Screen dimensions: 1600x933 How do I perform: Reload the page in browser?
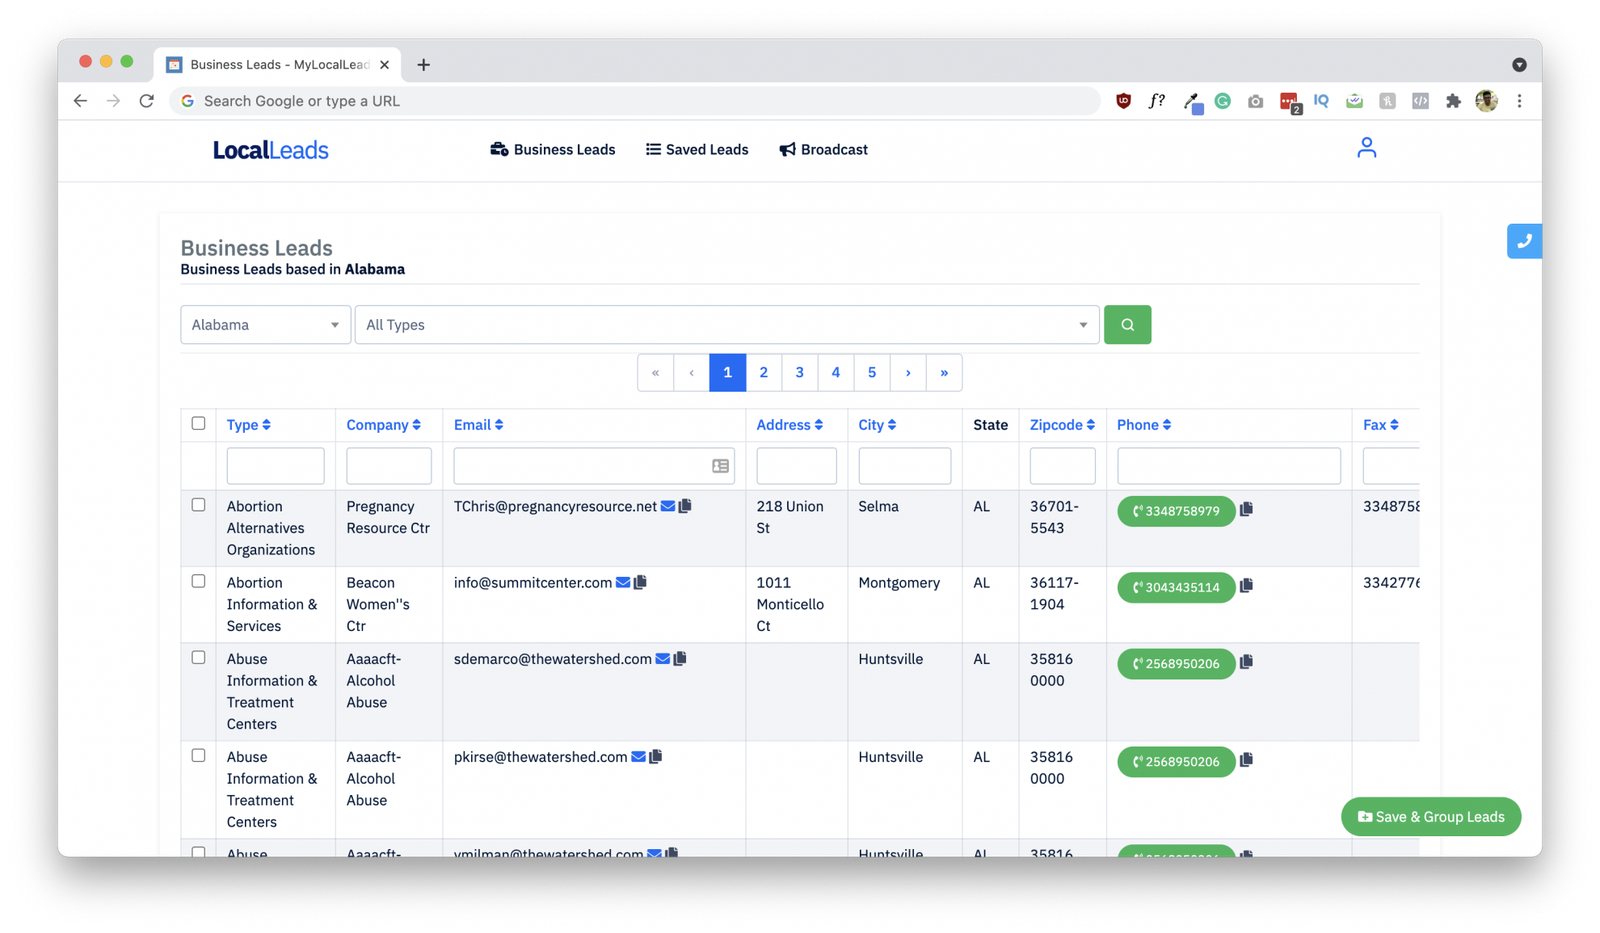click(x=146, y=101)
